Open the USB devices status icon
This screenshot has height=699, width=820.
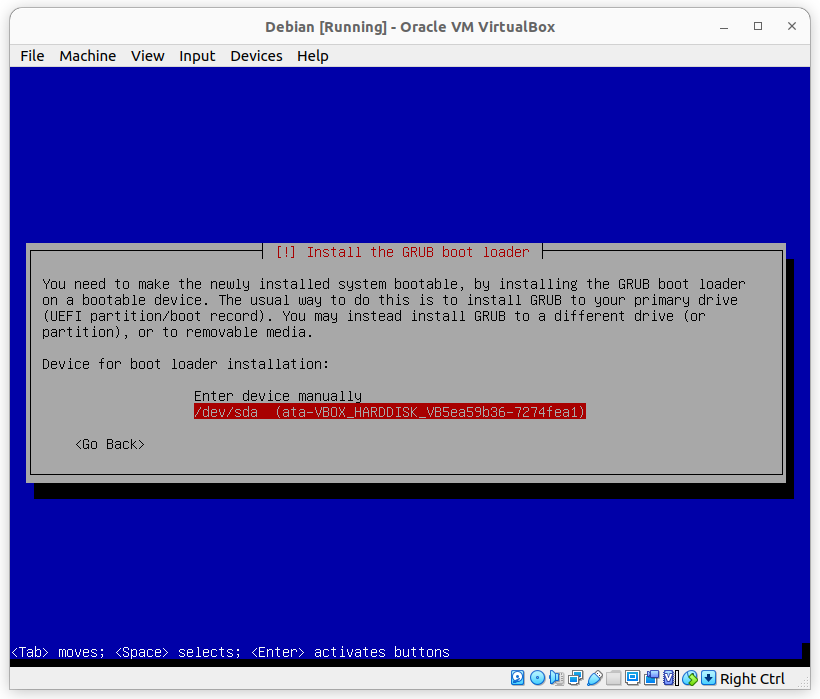point(594,678)
